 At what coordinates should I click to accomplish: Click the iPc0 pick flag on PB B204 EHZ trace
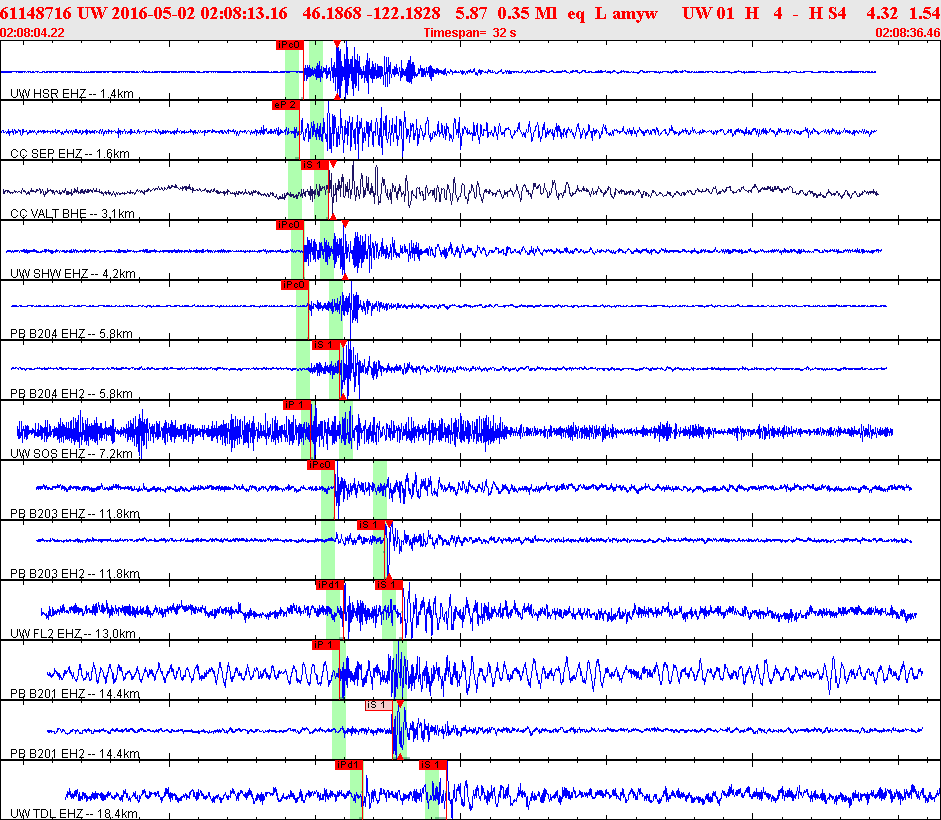294,285
